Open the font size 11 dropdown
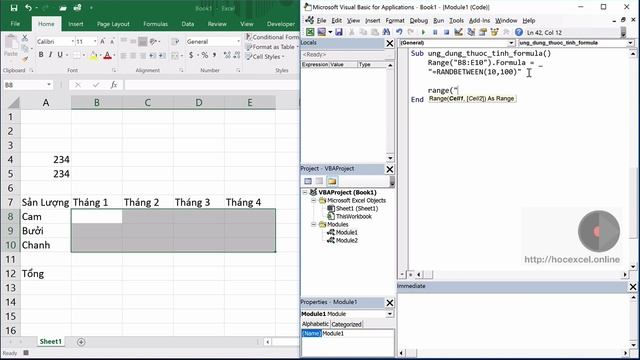This screenshot has height=360, width=640. [95, 41]
